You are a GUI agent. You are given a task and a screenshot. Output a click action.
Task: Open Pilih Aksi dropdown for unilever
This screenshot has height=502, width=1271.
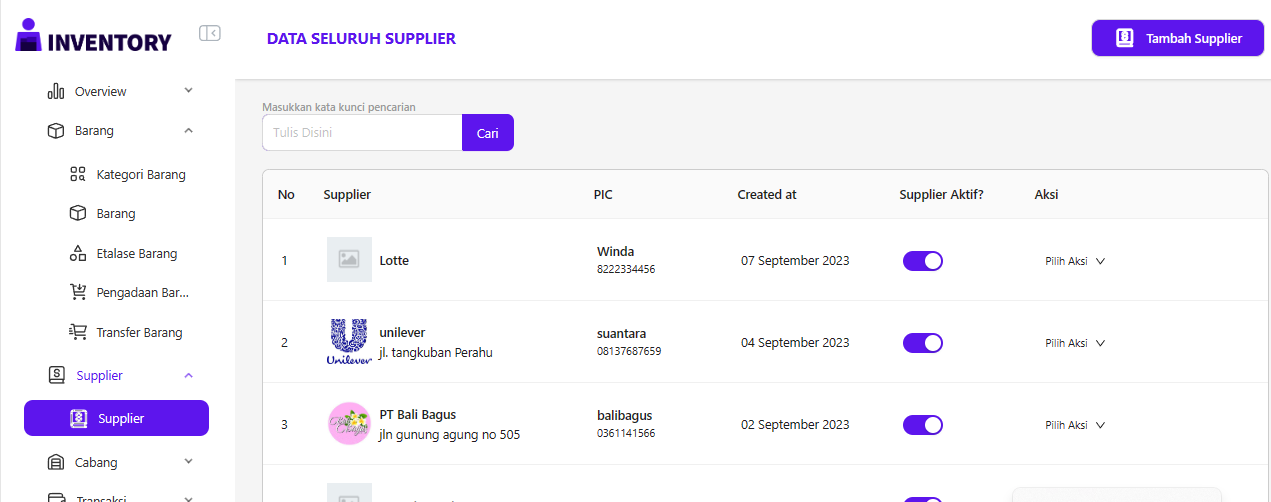click(1074, 343)
